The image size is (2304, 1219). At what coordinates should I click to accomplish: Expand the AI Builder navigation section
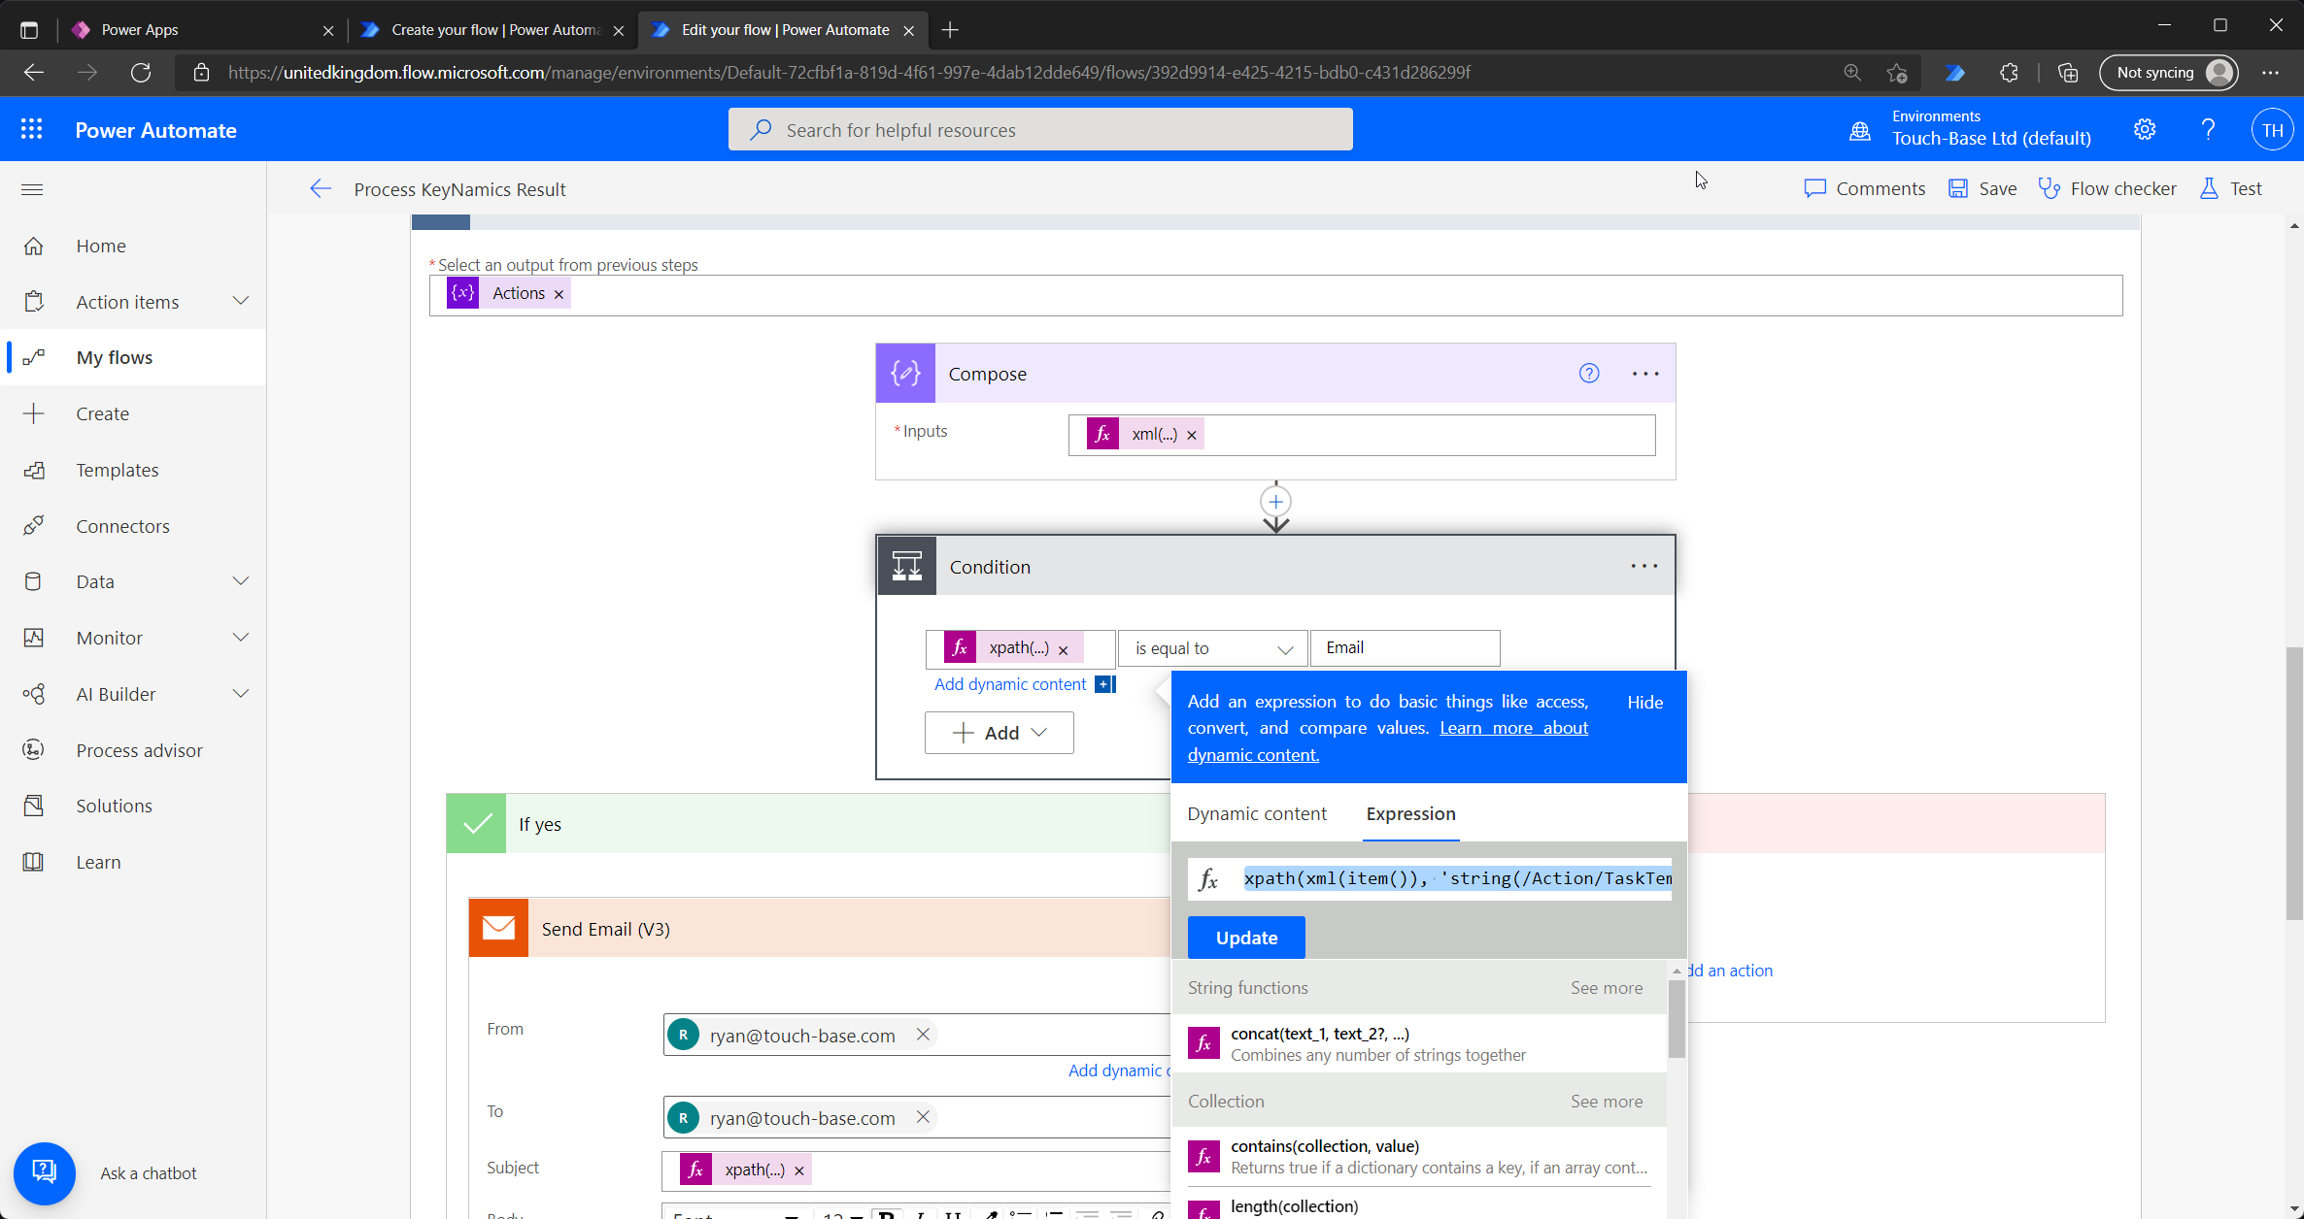[240, 694]
